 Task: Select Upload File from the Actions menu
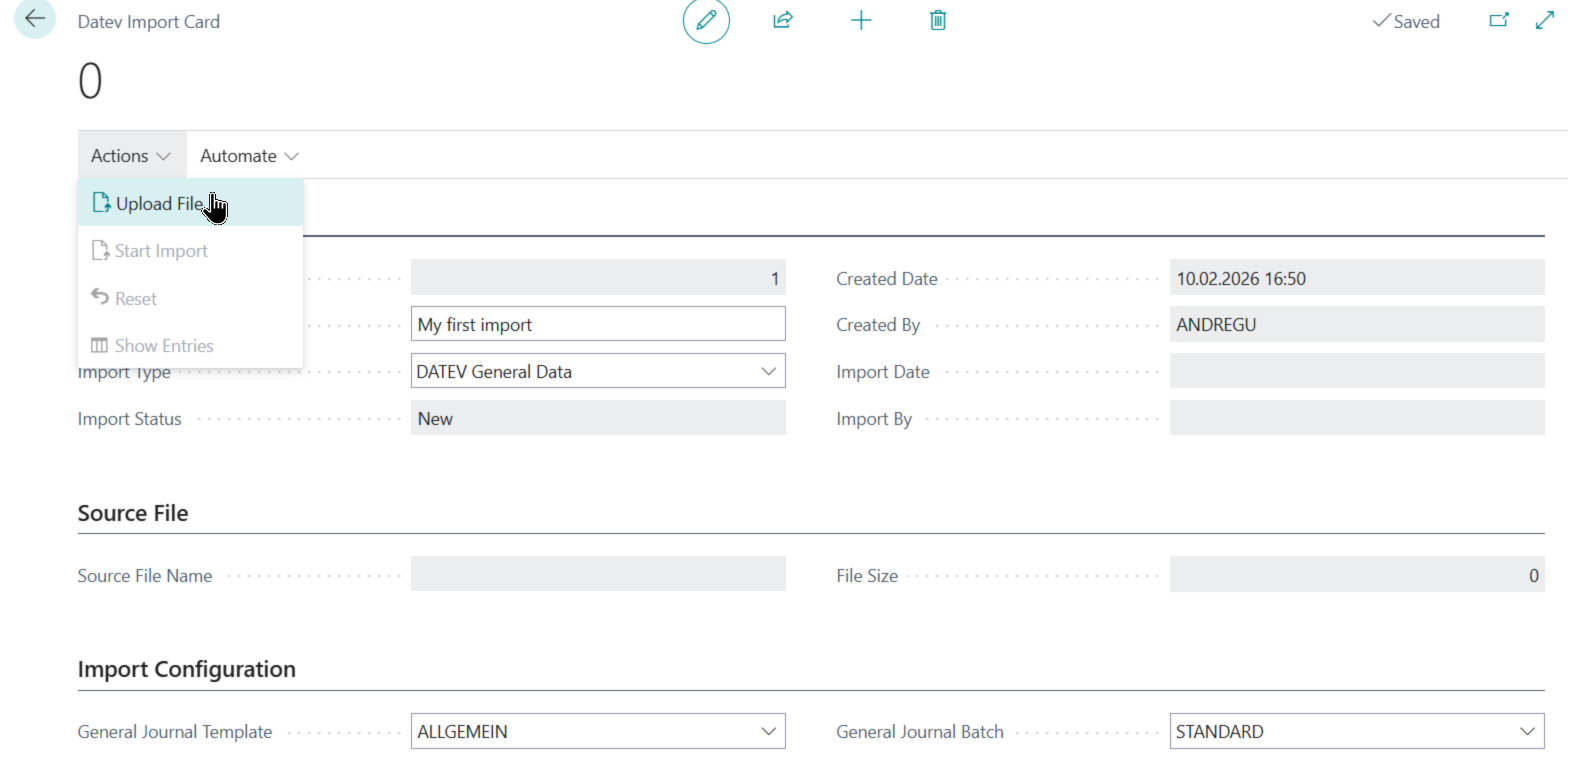point(160,204)
